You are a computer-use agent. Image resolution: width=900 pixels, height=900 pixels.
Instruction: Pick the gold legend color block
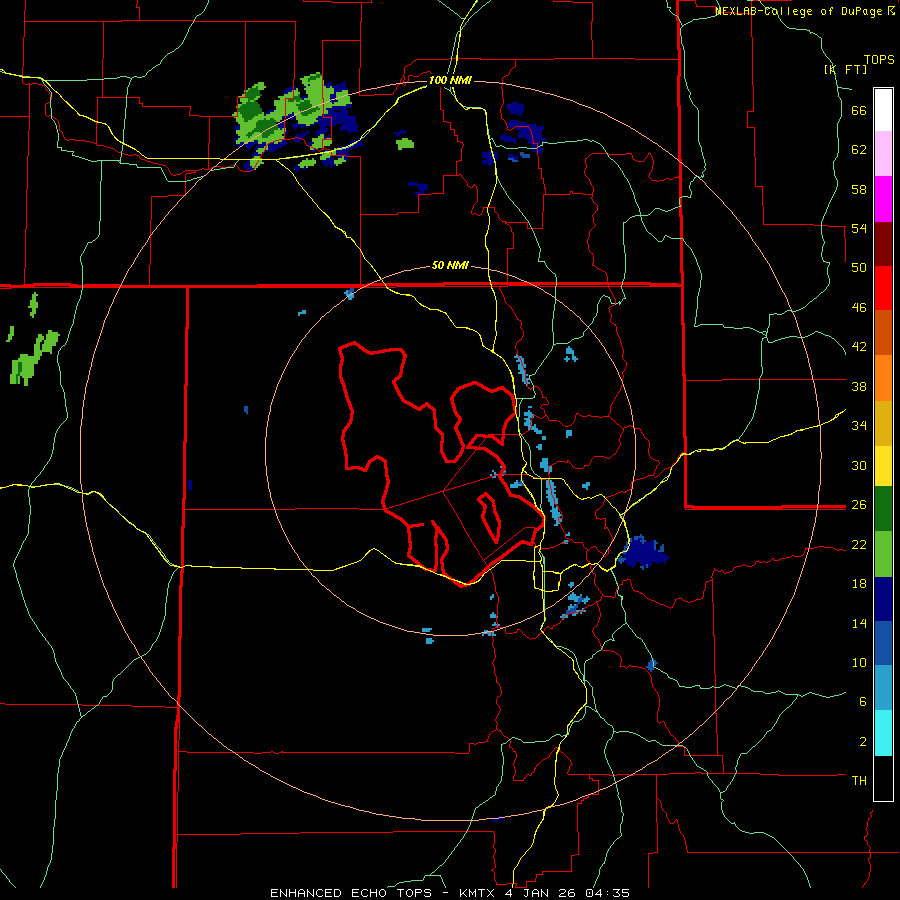pos(883,423)
